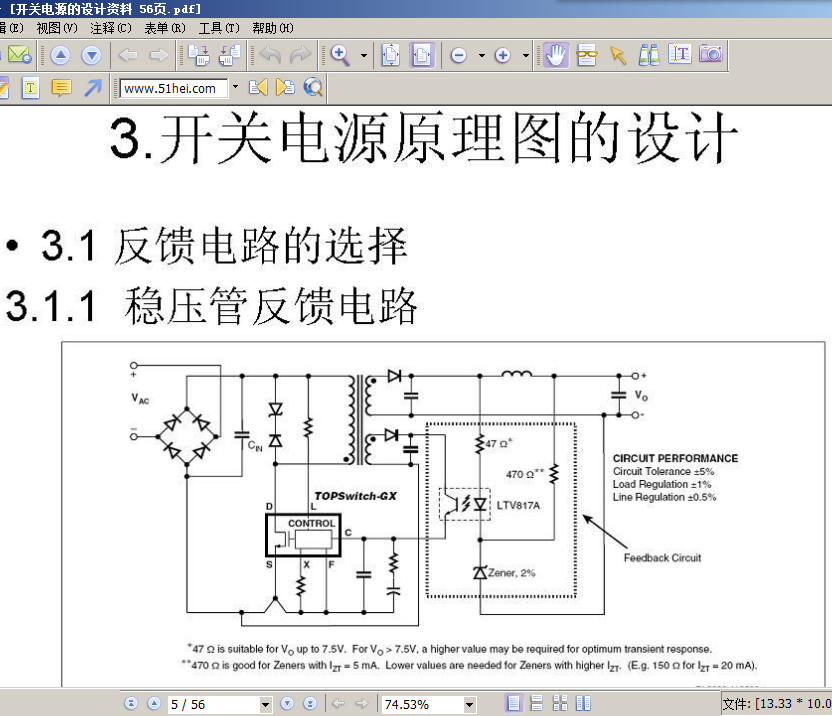Open the 表单(R) menu
This screenshot has width=832, height=716.
(x=165, y=28)
